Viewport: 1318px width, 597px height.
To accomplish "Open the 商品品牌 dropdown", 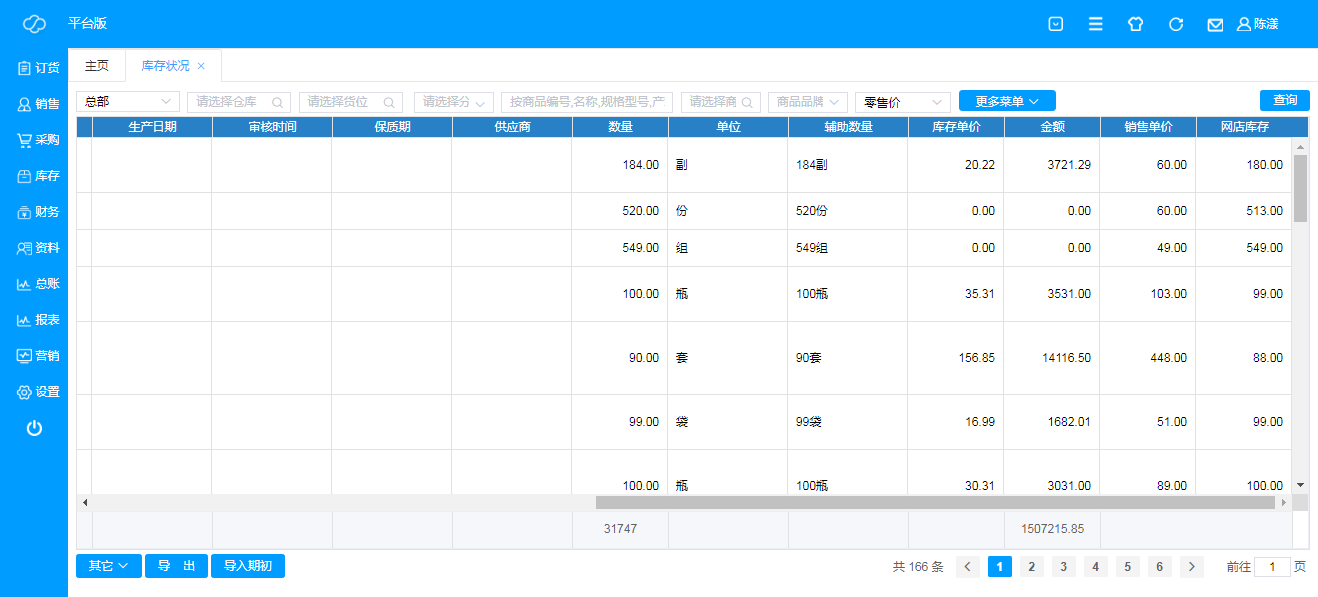I will (x=808, y=102).
